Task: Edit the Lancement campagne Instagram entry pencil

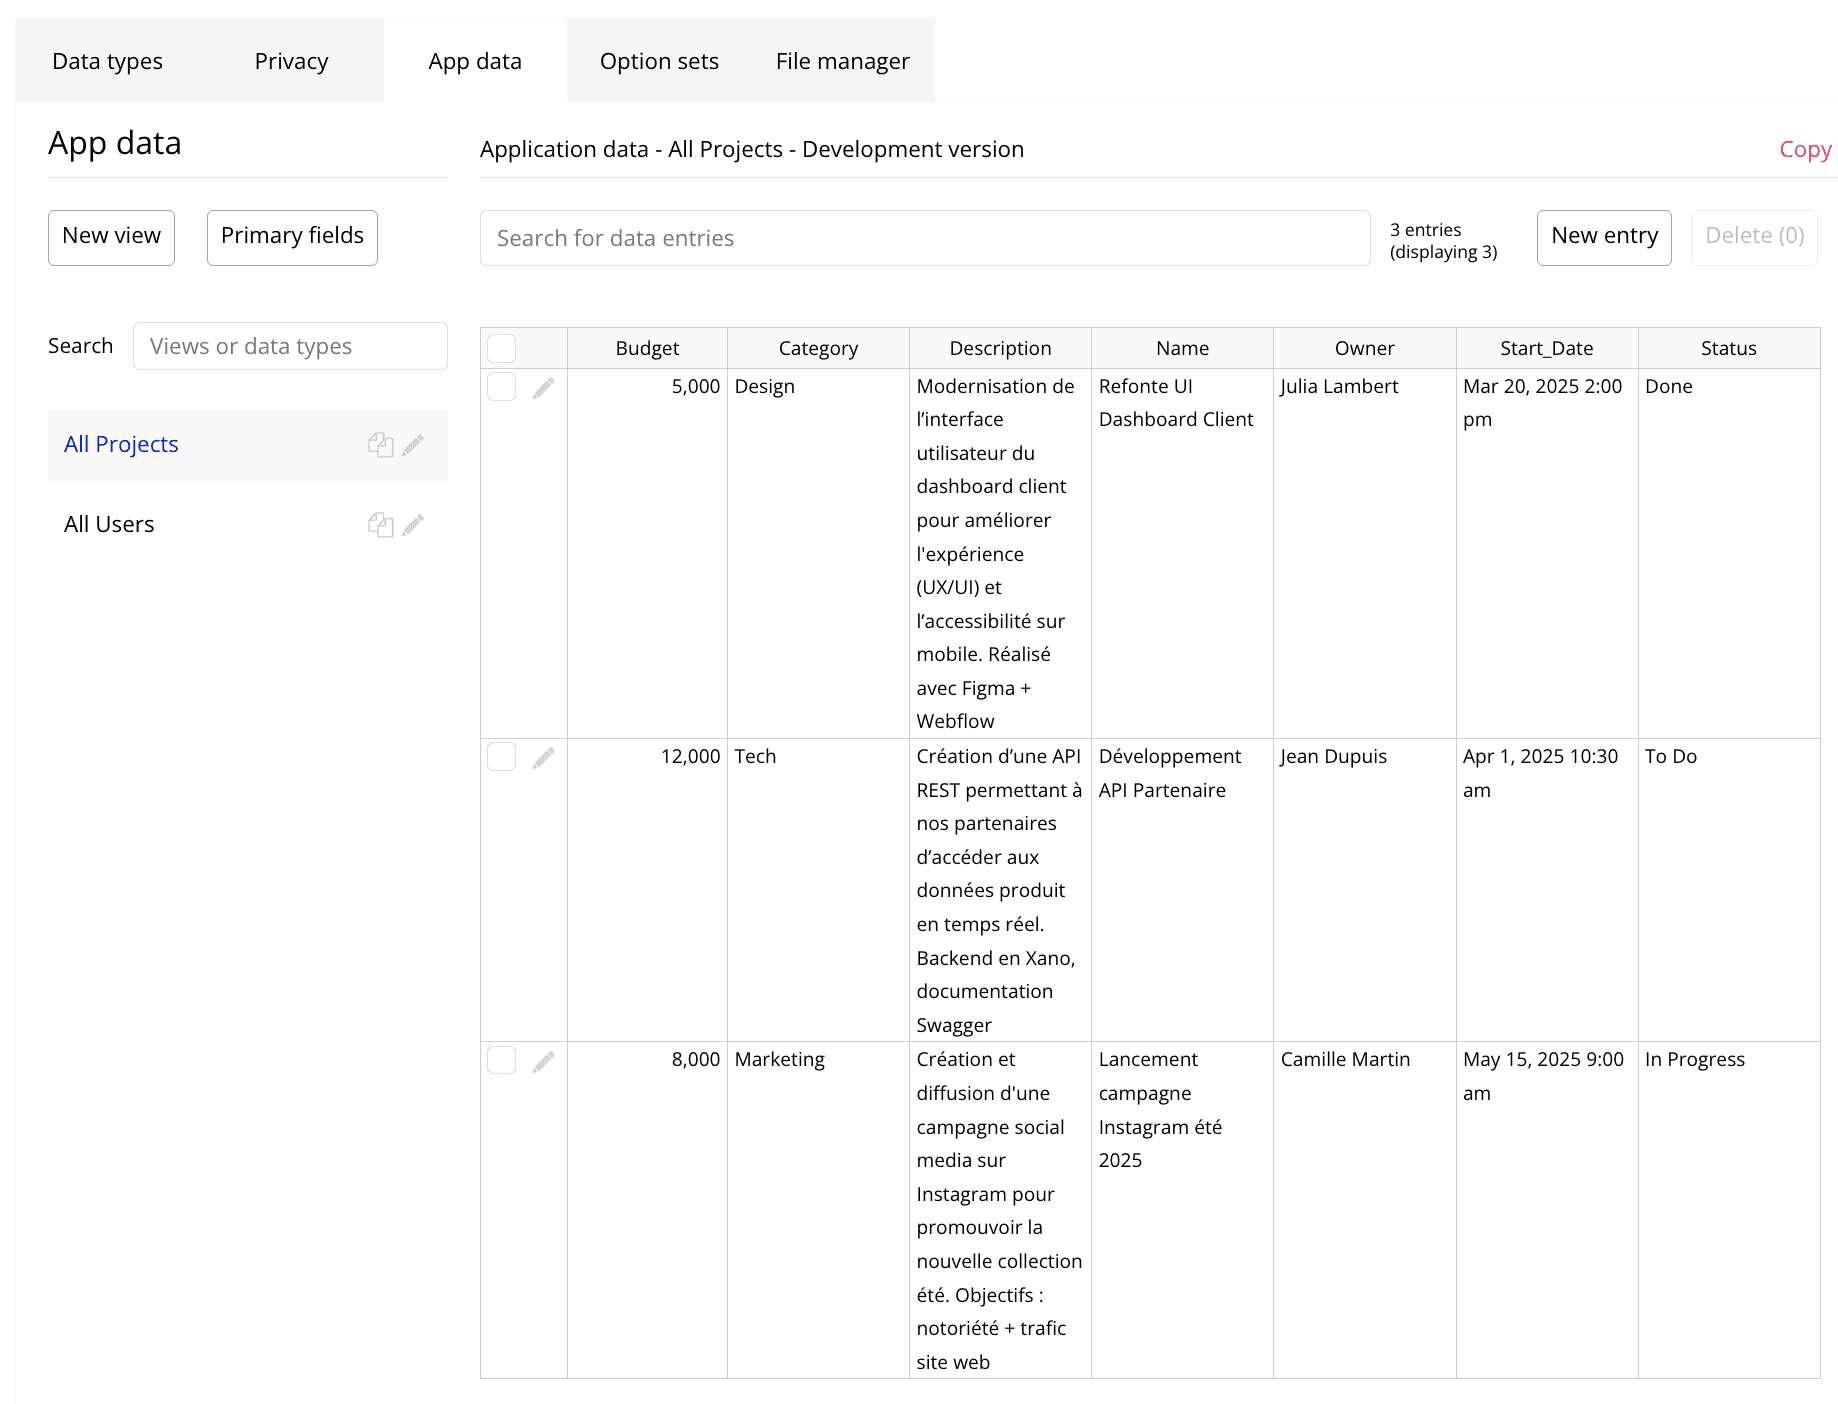Action: click(x=543, y=1062)
